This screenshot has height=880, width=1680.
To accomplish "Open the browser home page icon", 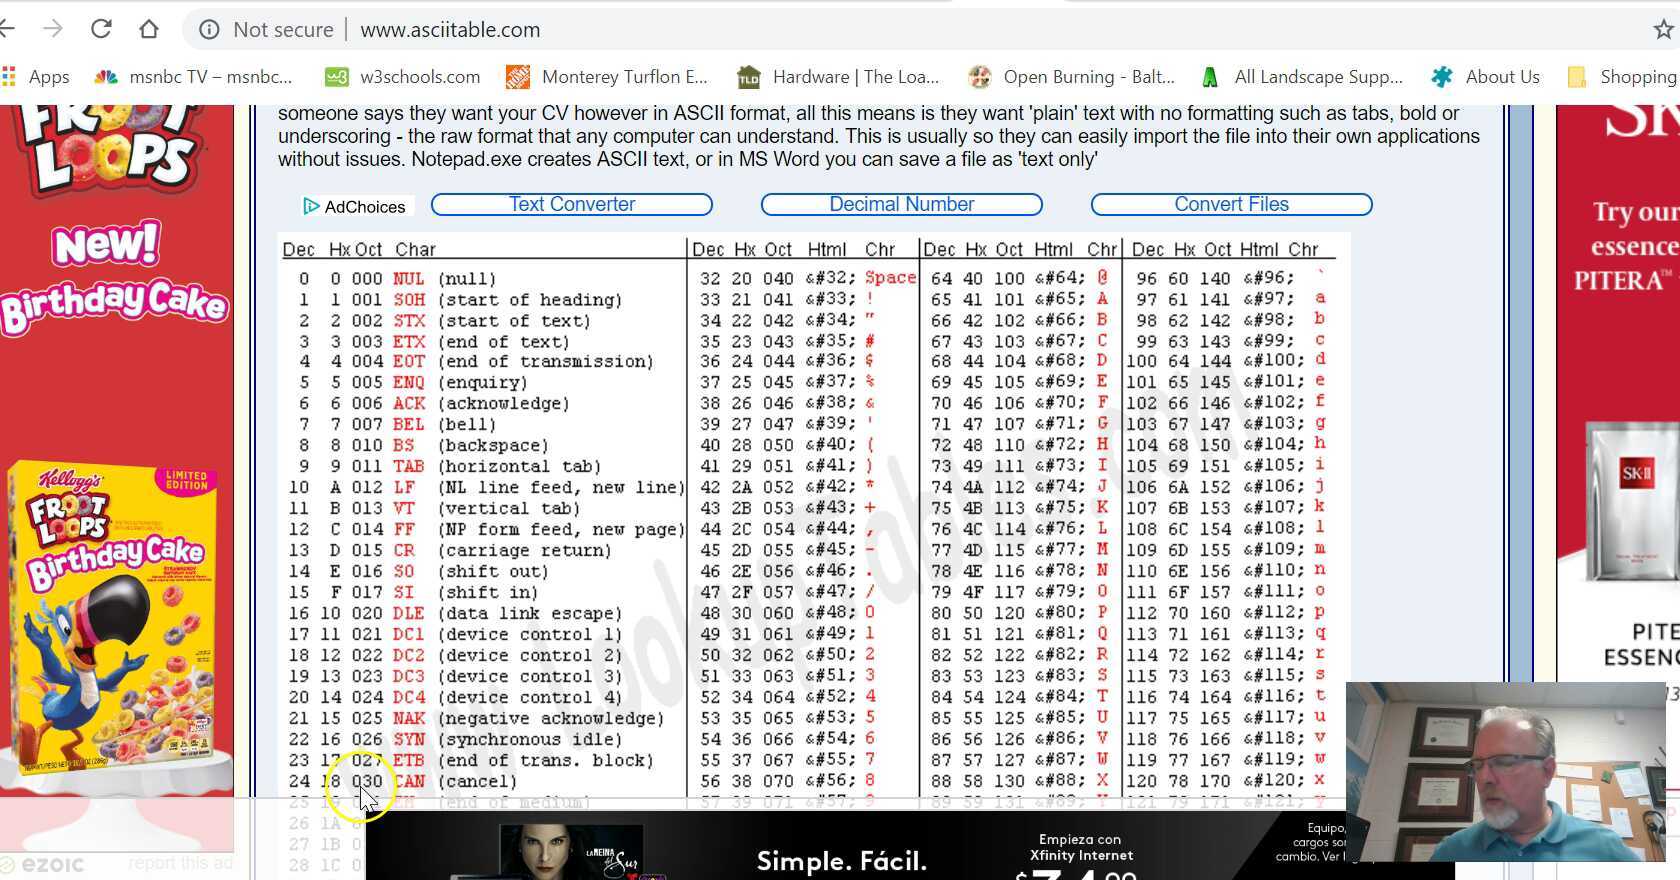I will pyautogui.click(x=149, y=29).
